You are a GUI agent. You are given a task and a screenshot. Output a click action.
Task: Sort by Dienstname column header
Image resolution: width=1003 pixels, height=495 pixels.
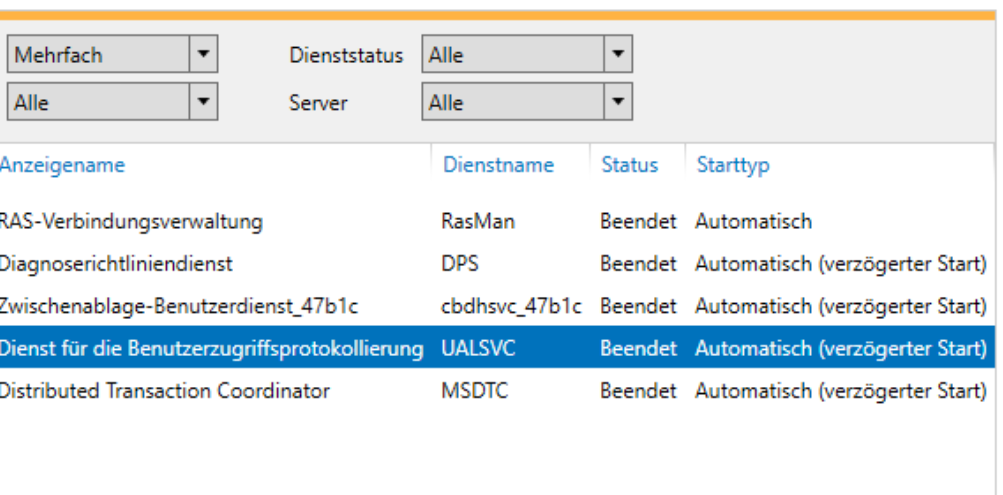498,165
